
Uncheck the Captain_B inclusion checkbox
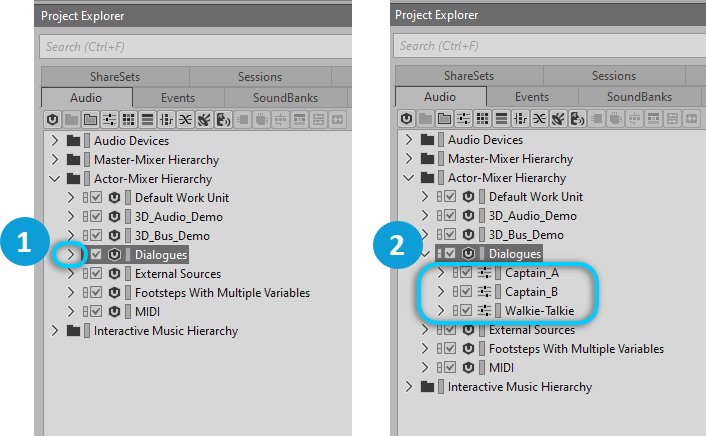(463, 292)
